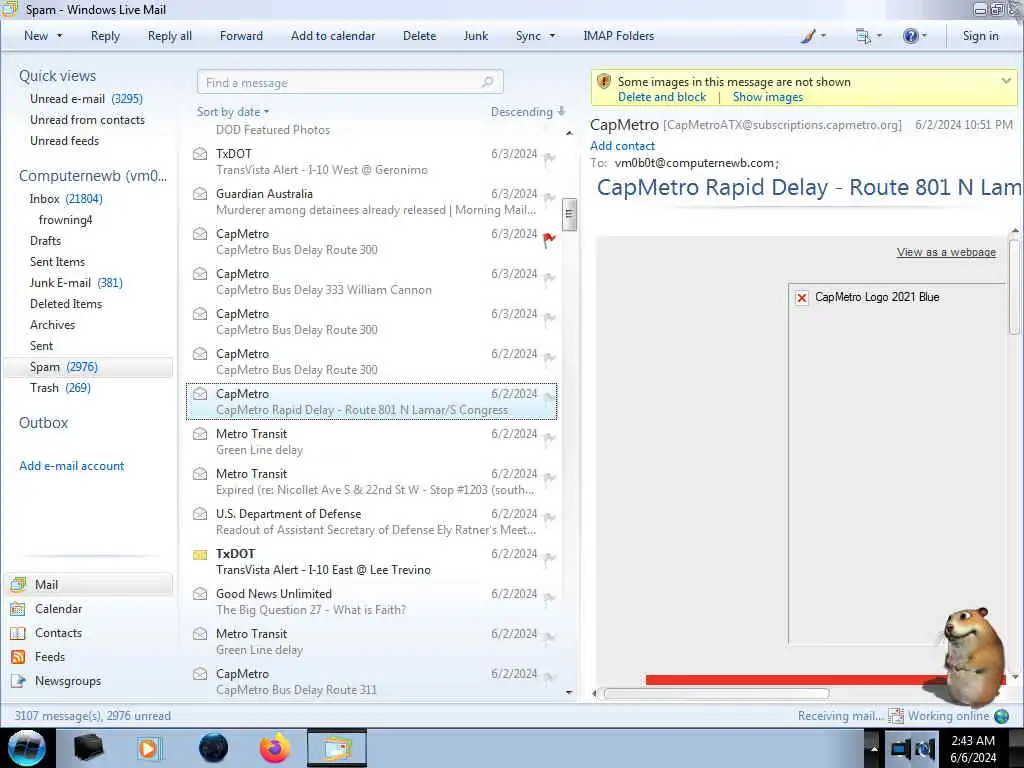Open the Sort by date dropdown
Image resolution: width=1024 pixels, height=768 pixels.
pyautogui.click(x=233, y=112)
